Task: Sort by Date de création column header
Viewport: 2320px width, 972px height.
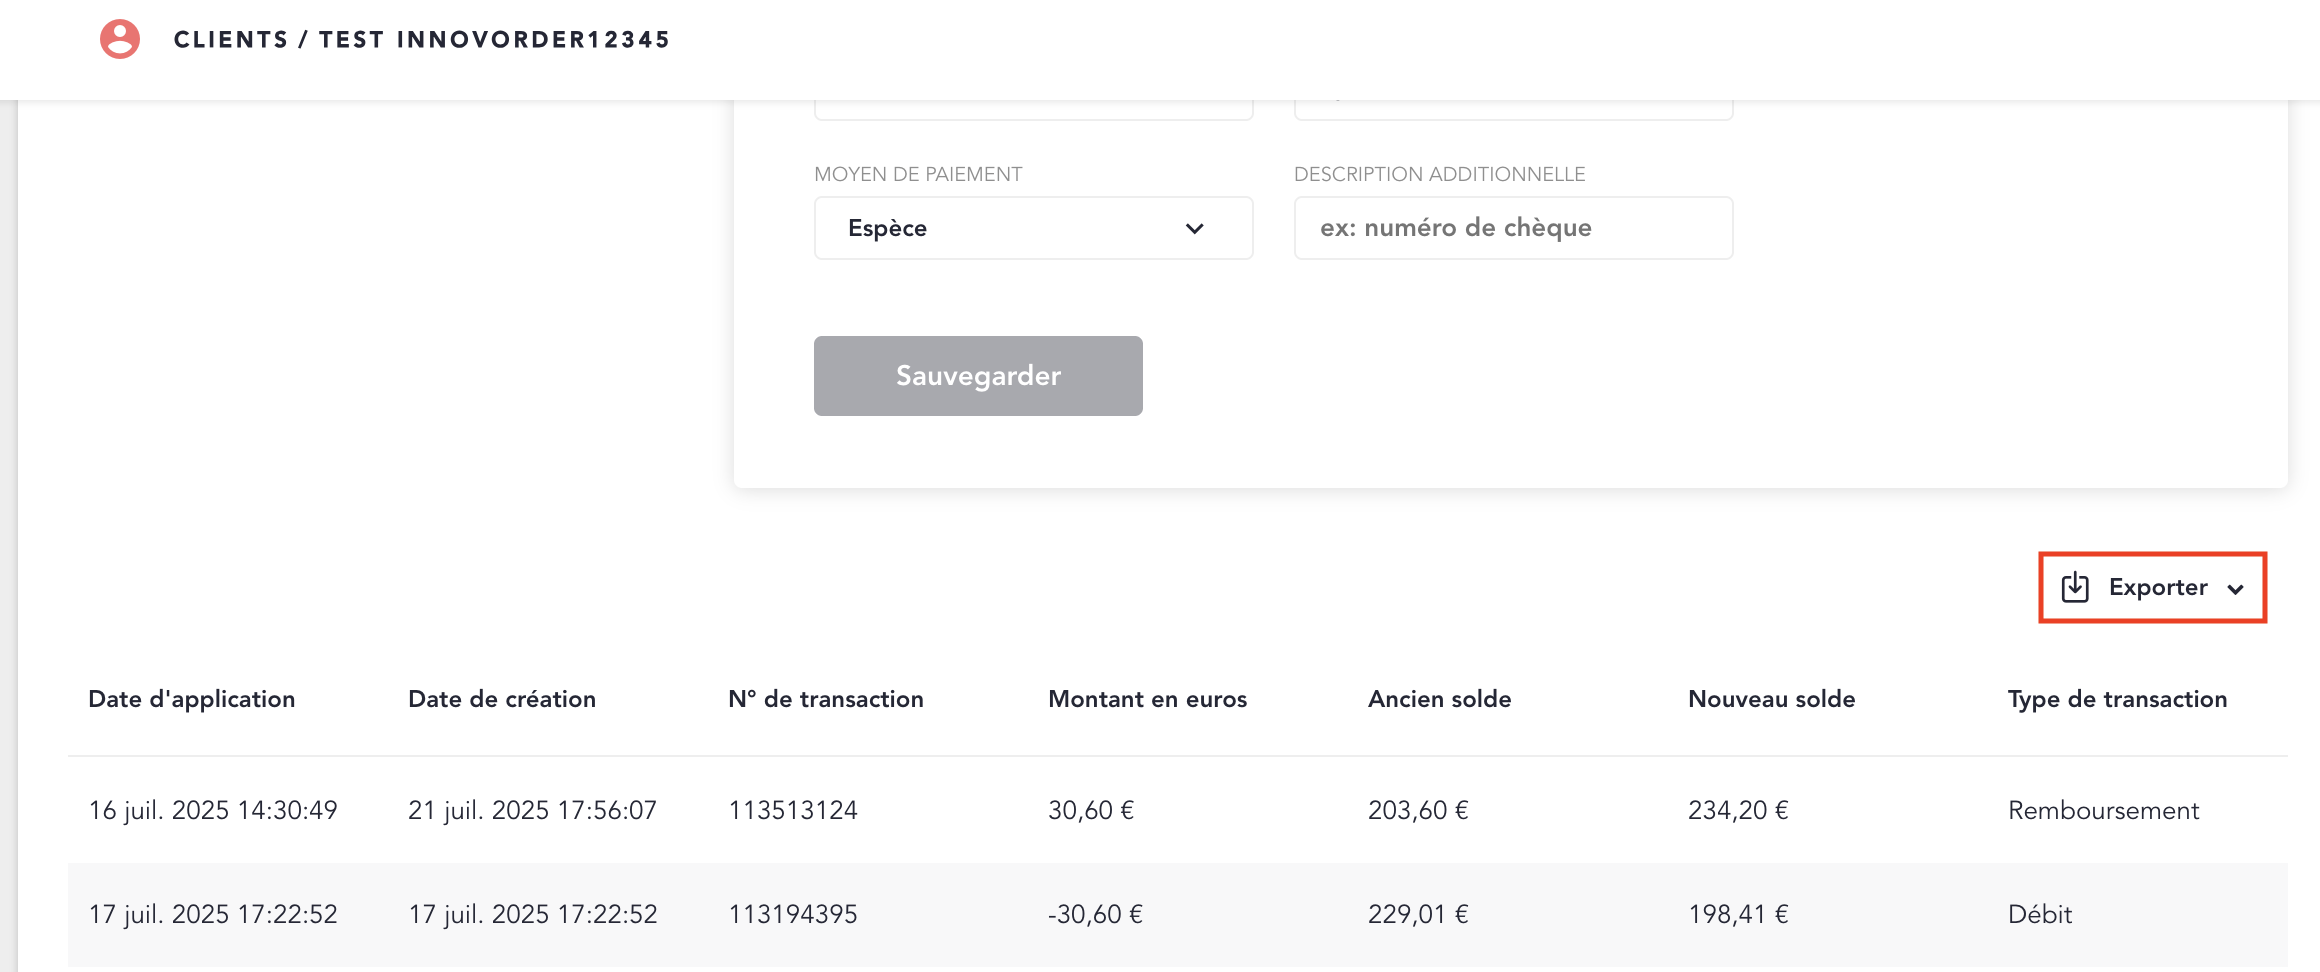Action: [502, 699]
